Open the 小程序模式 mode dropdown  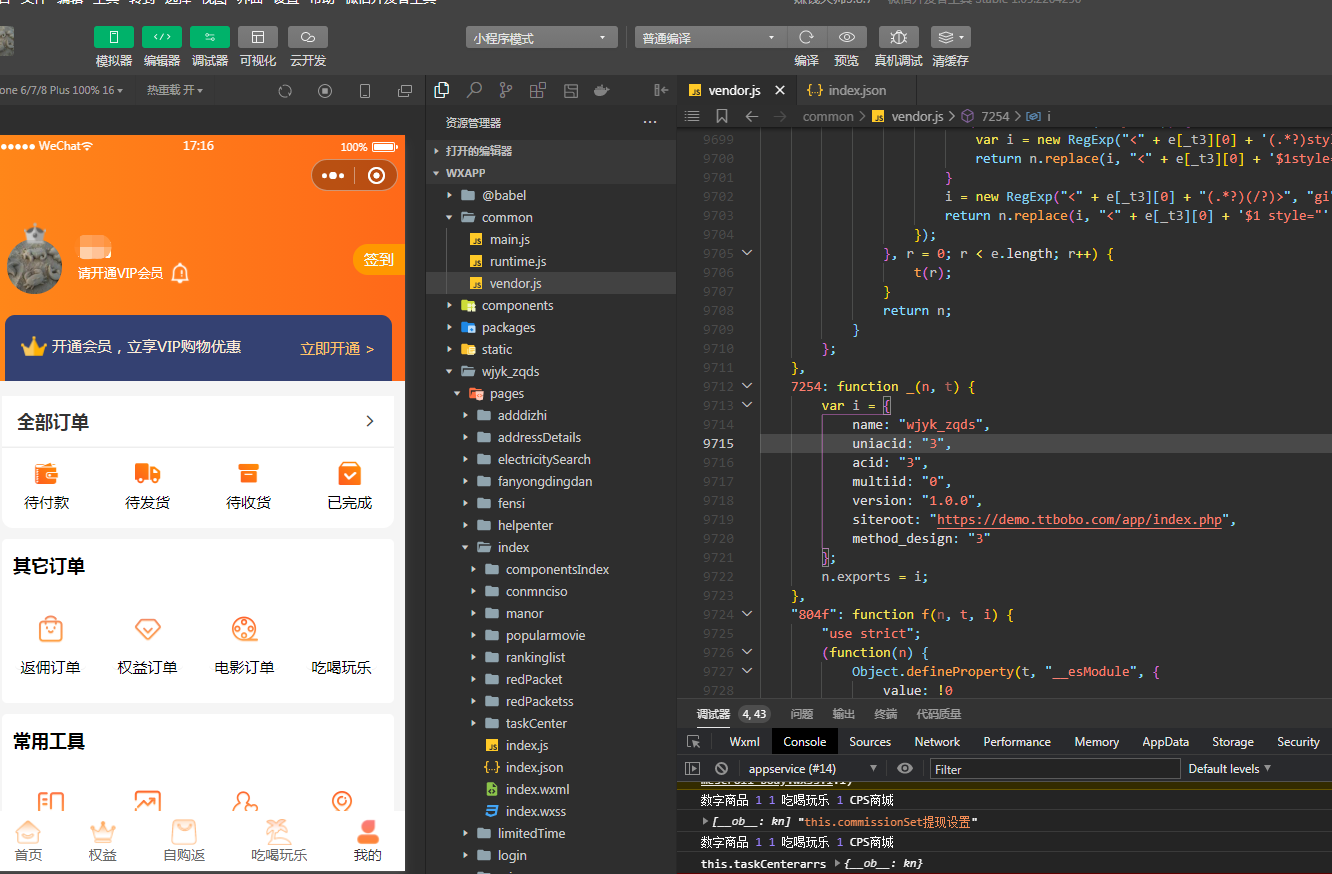pos(541,36)
